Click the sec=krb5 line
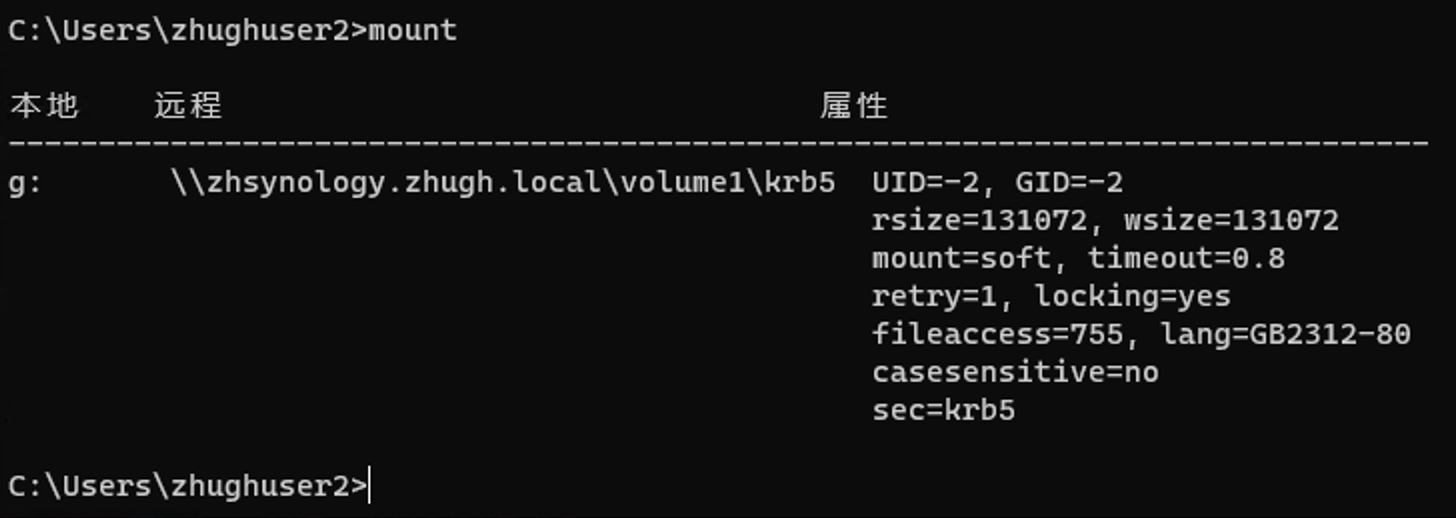The image size is (1456, 518). [x=943, y=411]
